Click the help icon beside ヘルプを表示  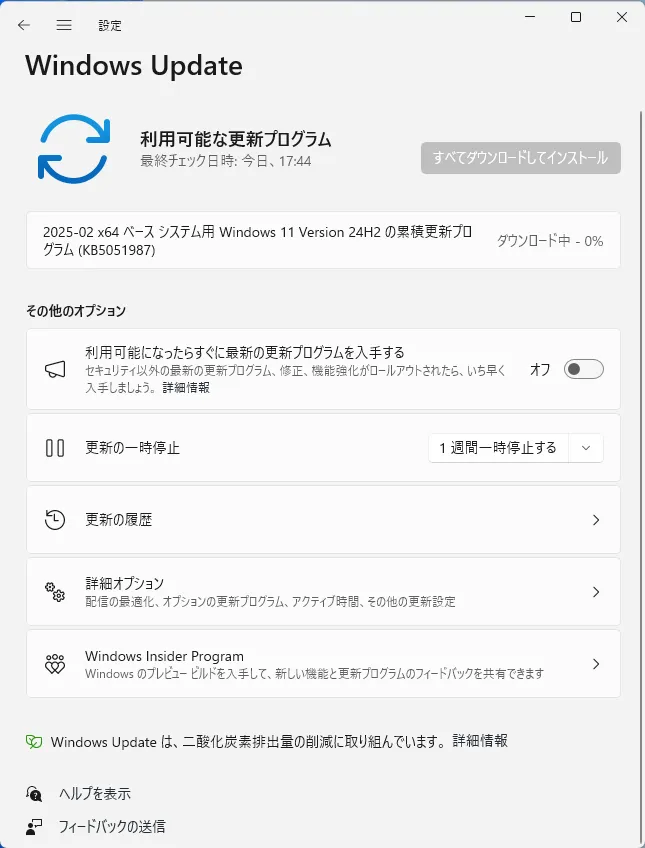click(x=34, y=793)
